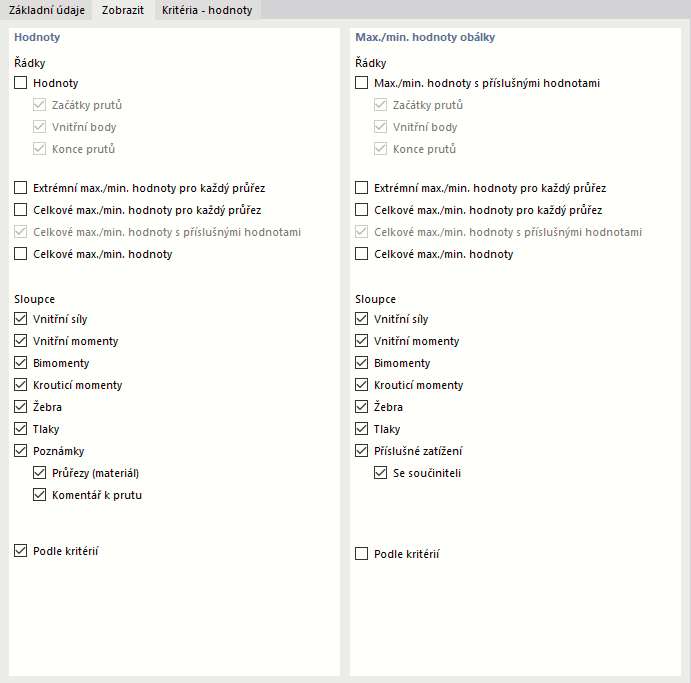This screenshot has width=691, height=683.
Task: Enable Podle kritérií in the obálky panel
Action: pyautogui.click(x=362, y=554)
